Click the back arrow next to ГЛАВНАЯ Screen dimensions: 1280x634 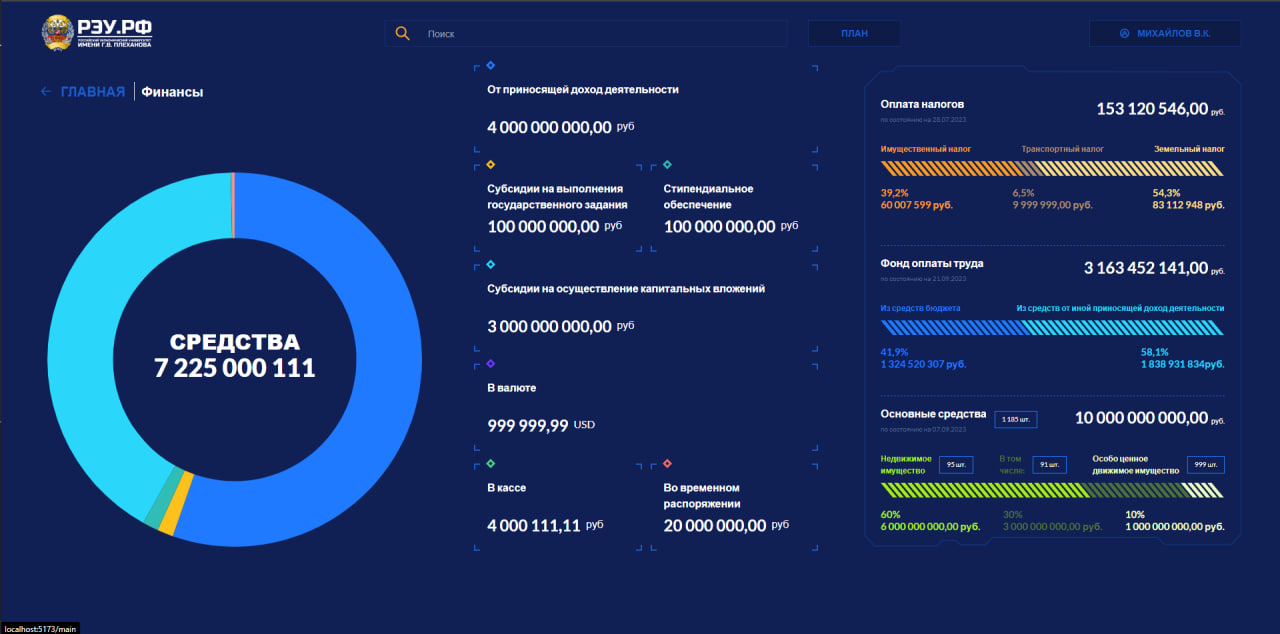(x=45, y=92)
